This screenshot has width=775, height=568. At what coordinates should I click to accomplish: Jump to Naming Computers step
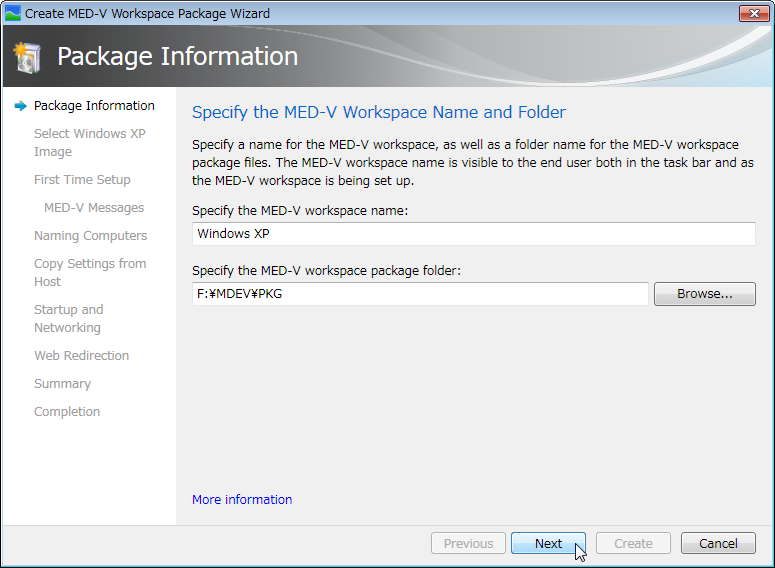90,236
